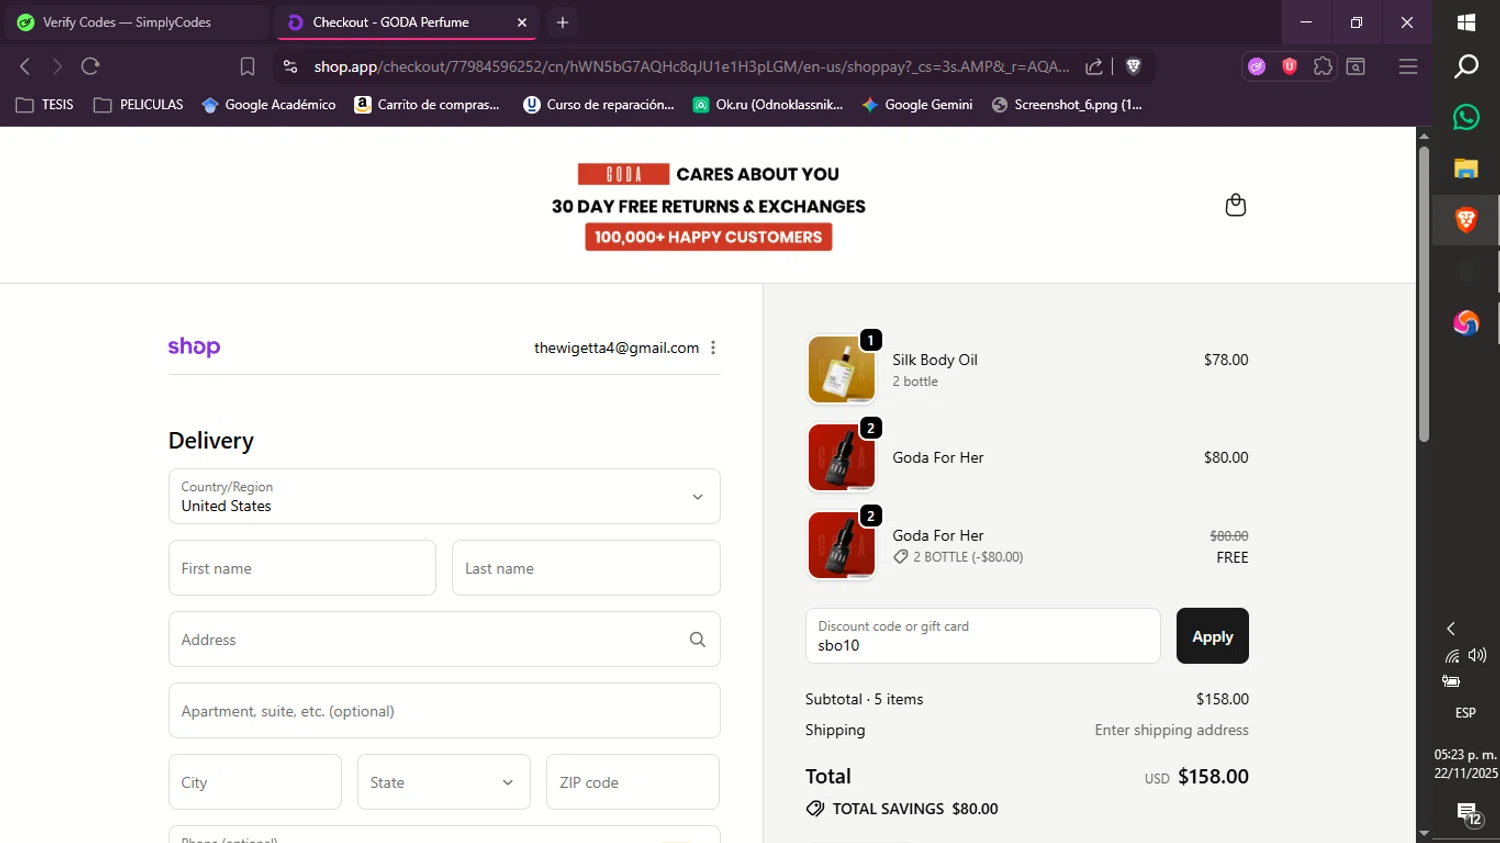Open WhatsApp from the taskbar
The height and width of the screenshot is (843, 1500).
[x=1466, y=117]
